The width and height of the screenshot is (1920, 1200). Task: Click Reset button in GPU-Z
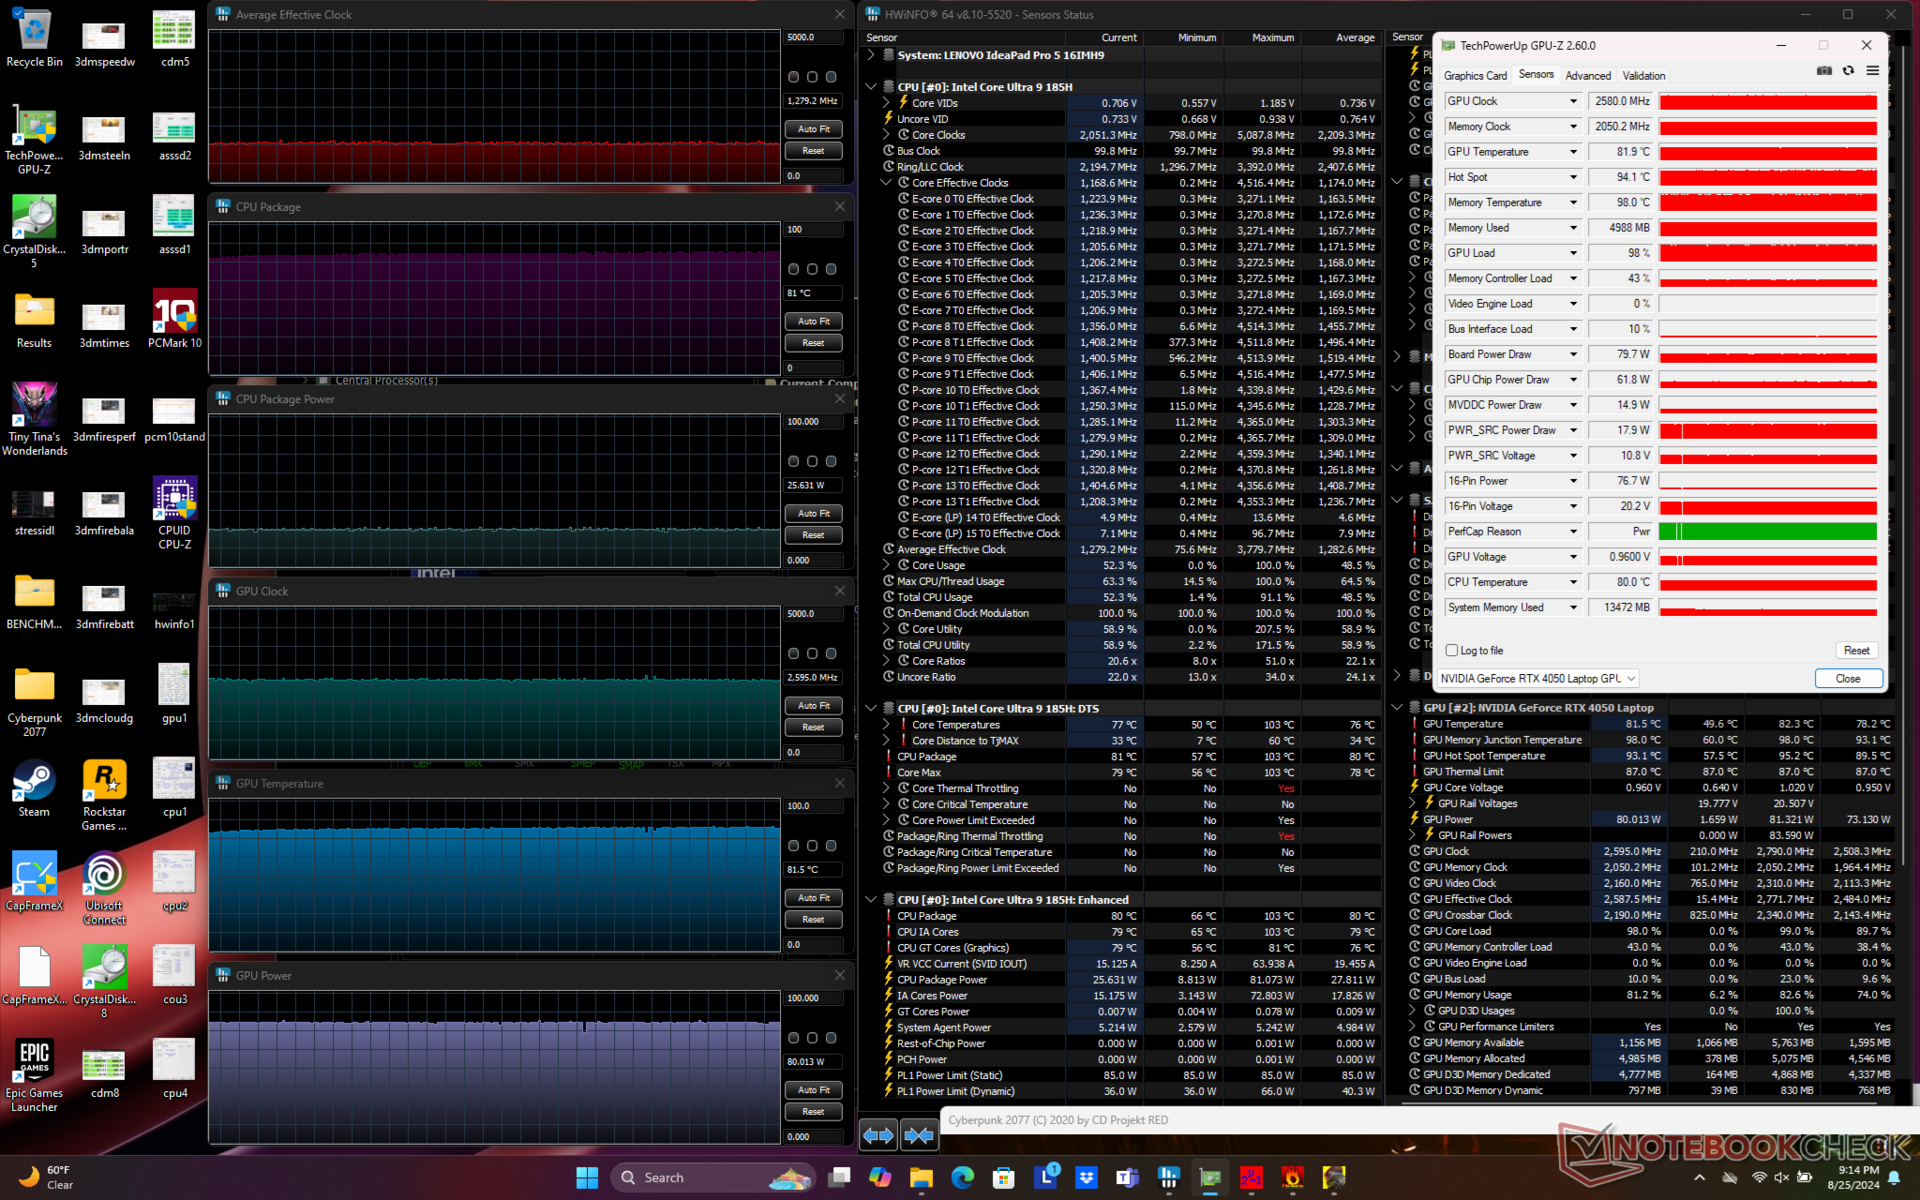tap(1856, 650)
